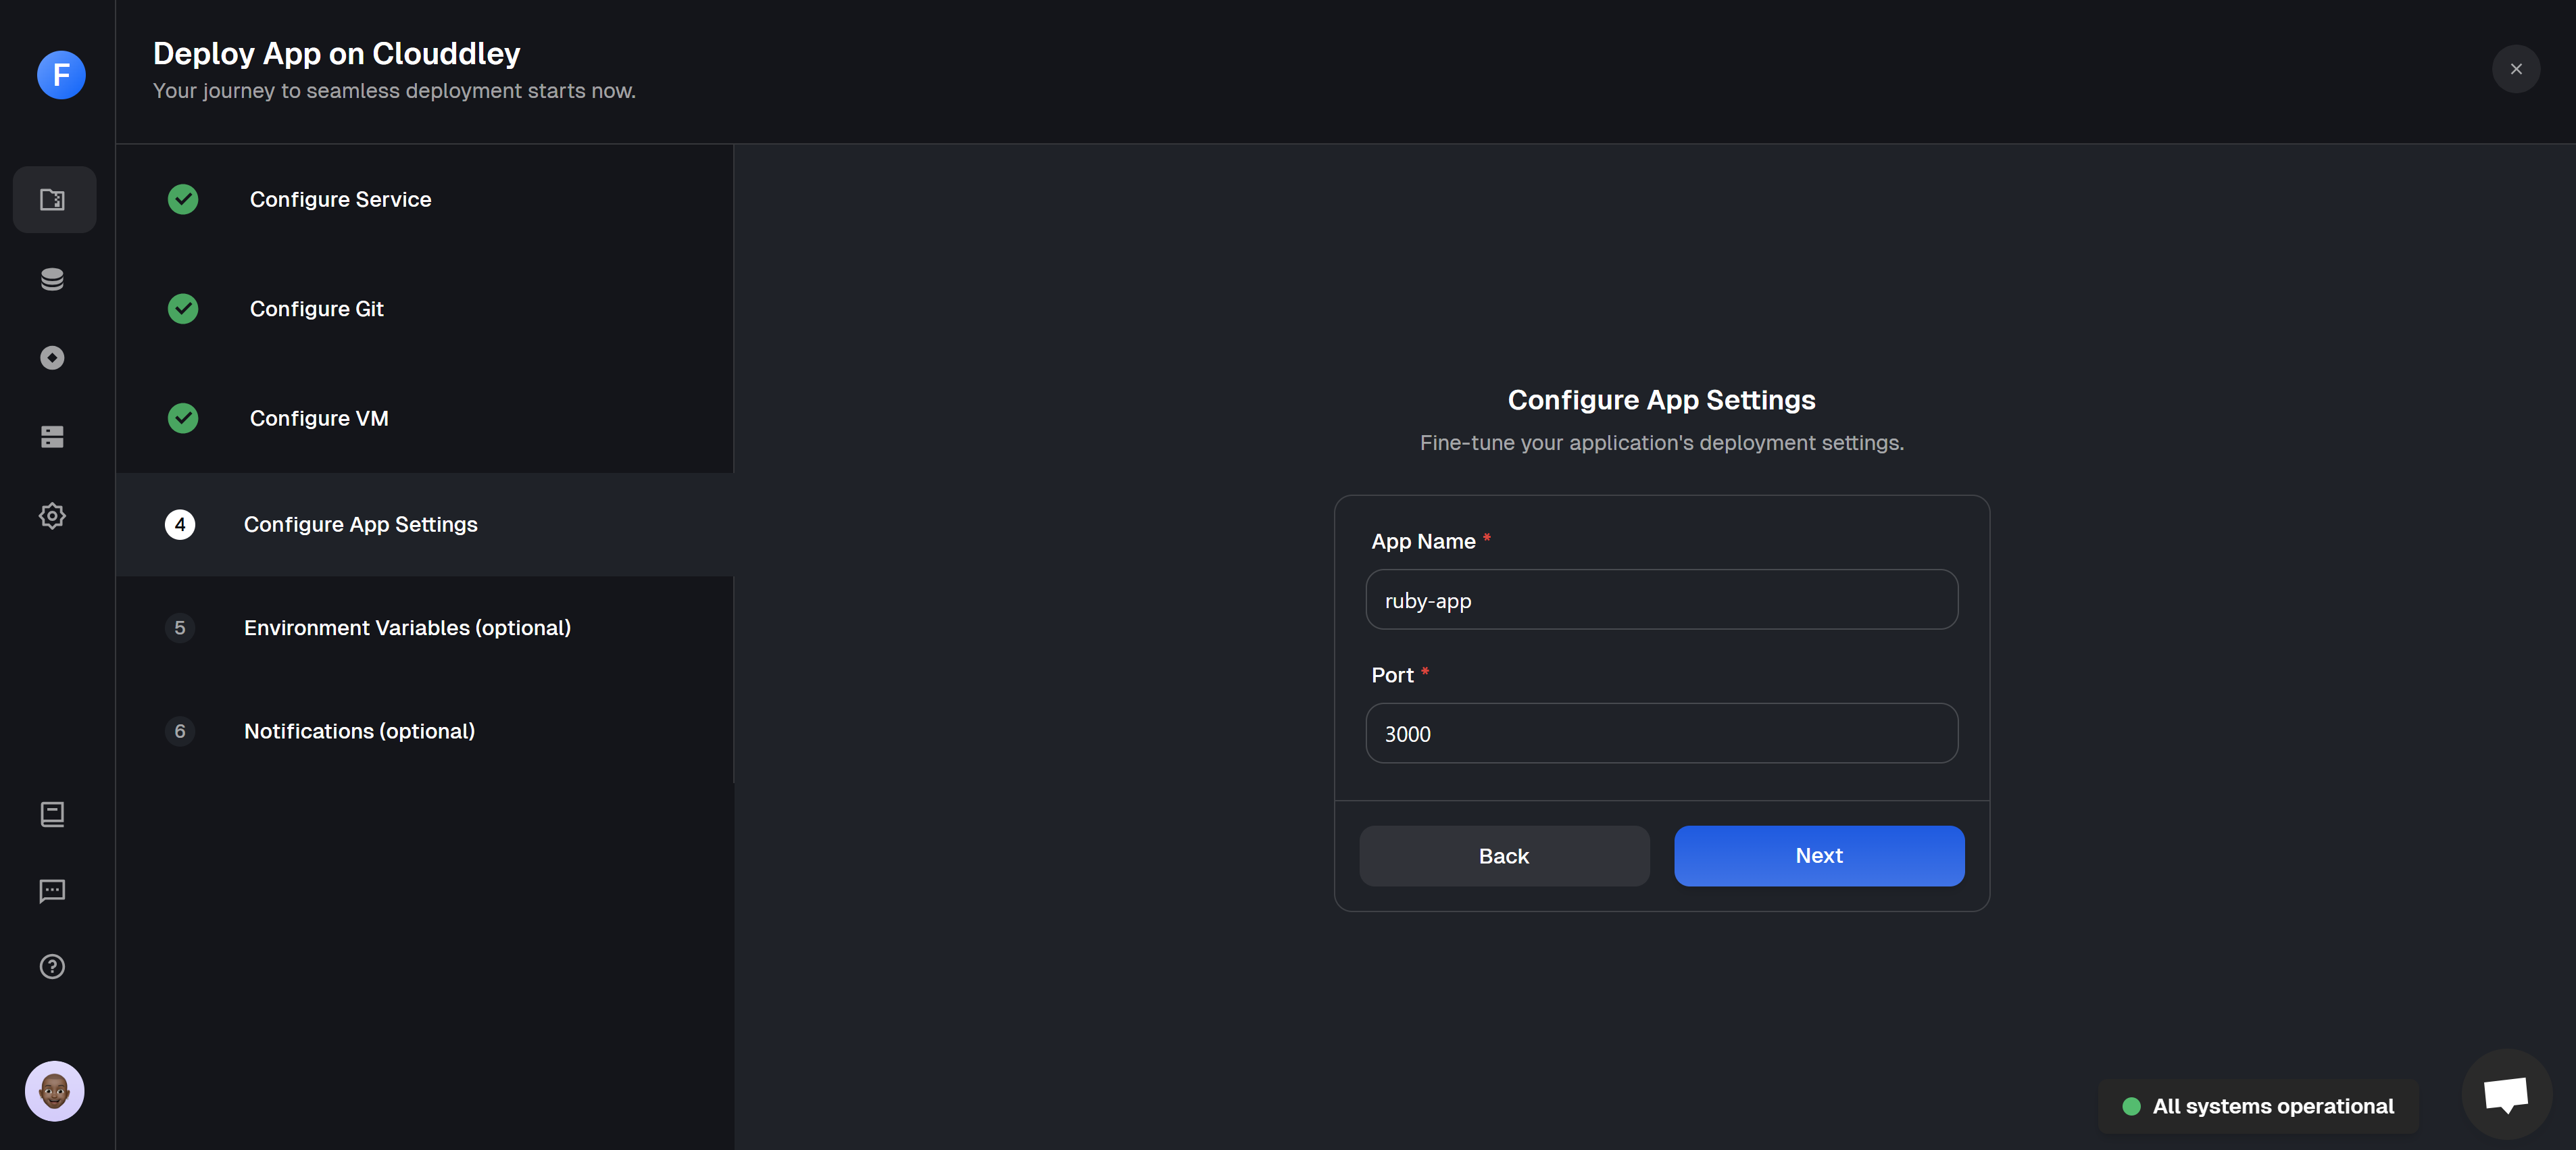Jump to Environment Variables step
Screen dimensions: 2576x1150
pos(406,628)
